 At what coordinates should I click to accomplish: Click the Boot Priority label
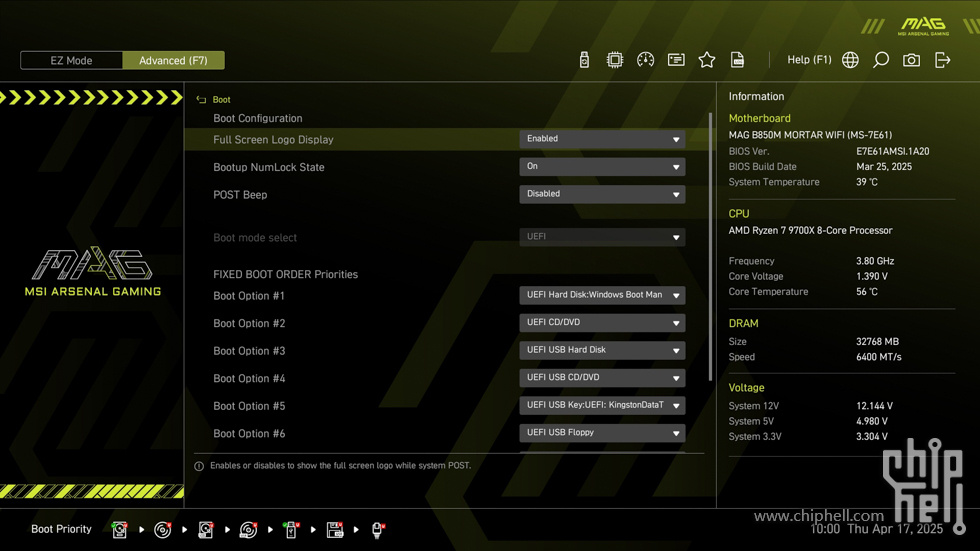coord(61,529)
